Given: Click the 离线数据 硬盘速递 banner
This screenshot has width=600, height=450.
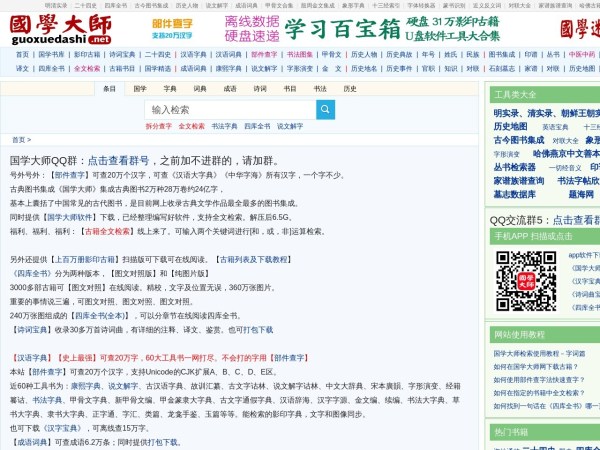Looking at the screenshot, I should coord(251,27).
